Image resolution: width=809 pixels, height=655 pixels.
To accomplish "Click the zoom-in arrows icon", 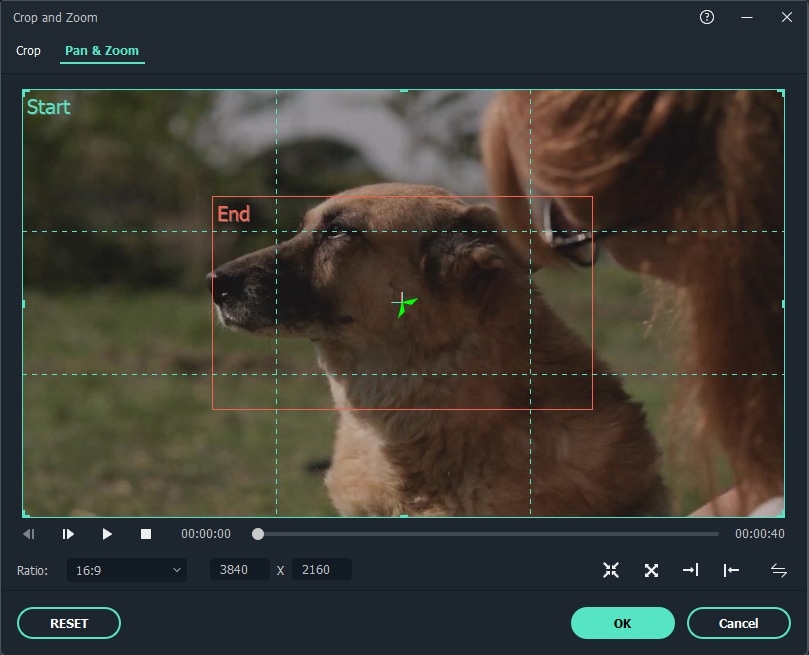I will 611,570.
